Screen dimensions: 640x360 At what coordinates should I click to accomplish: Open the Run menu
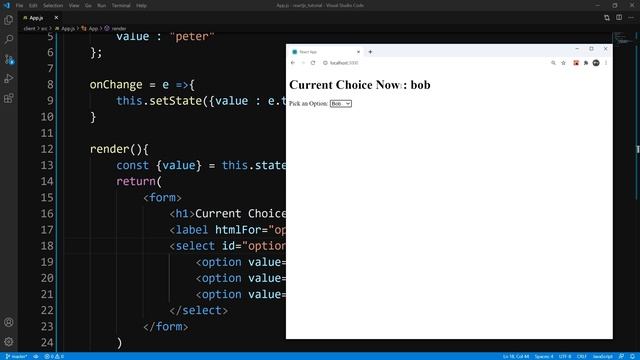tap(102, 6)
